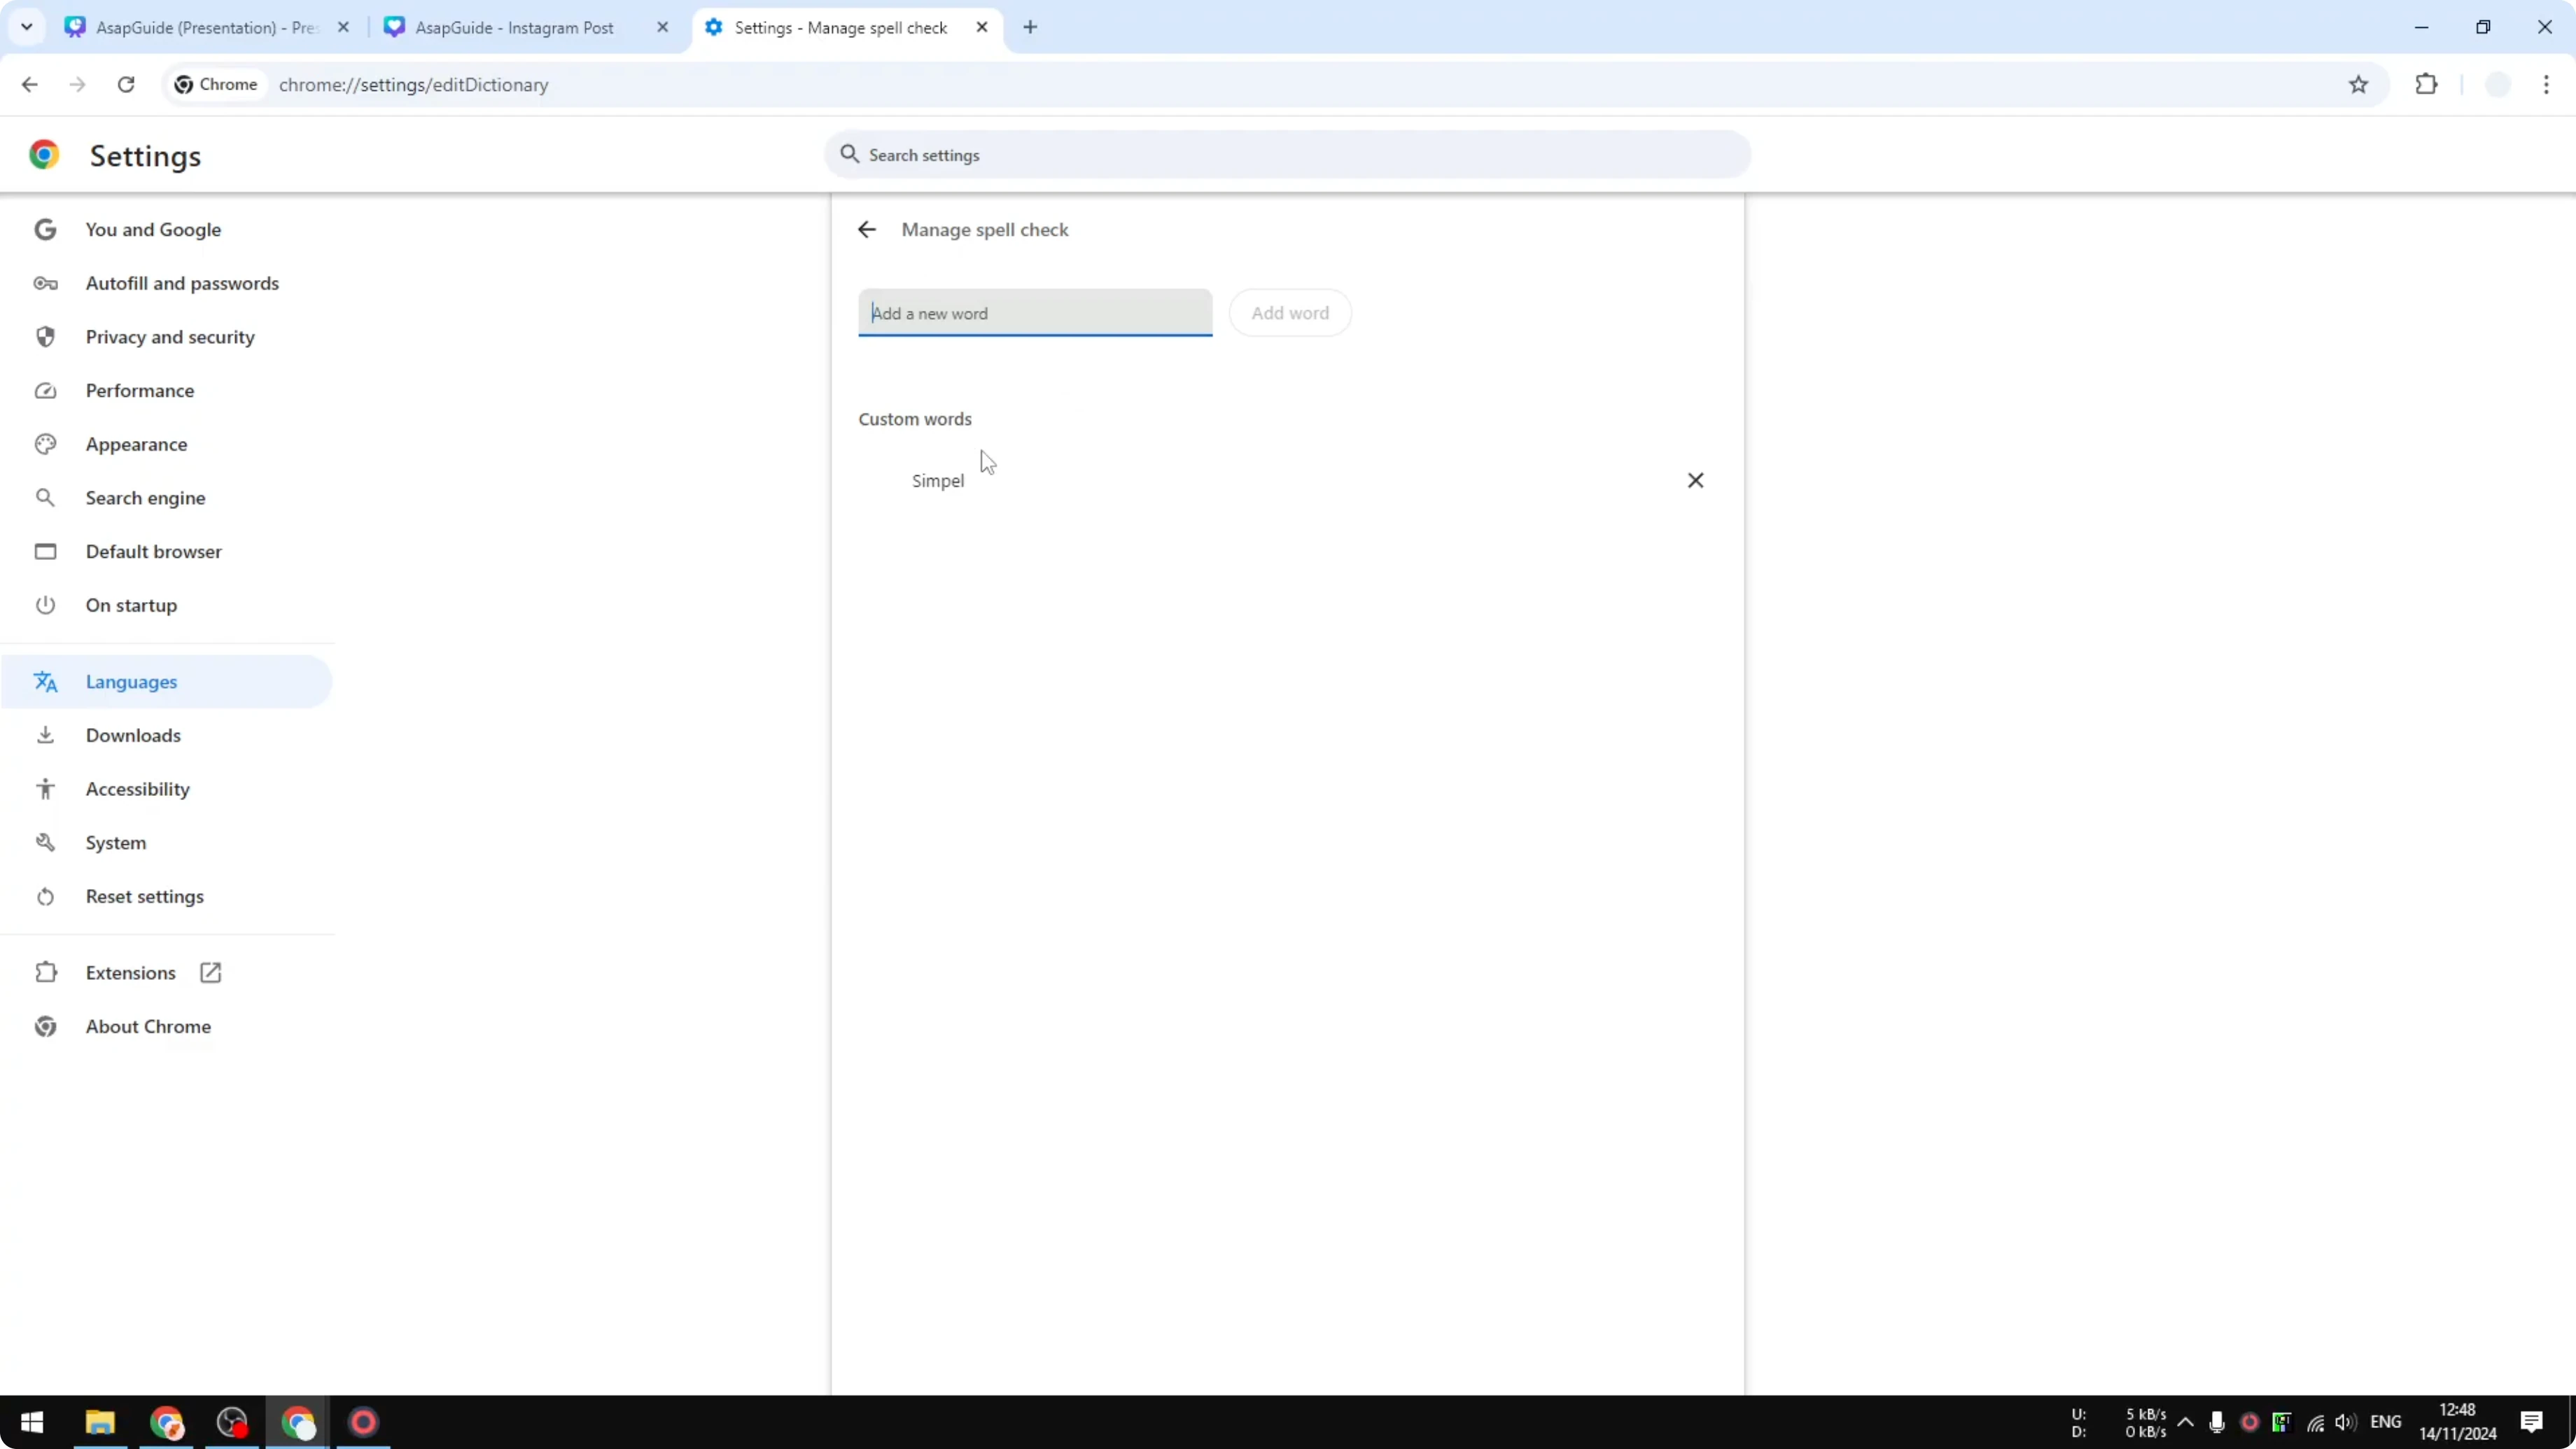Viewport: 2576px width, 1449px height.
Task: Bookmark this page via the star icon
Action: click(x=2360, y=84)
